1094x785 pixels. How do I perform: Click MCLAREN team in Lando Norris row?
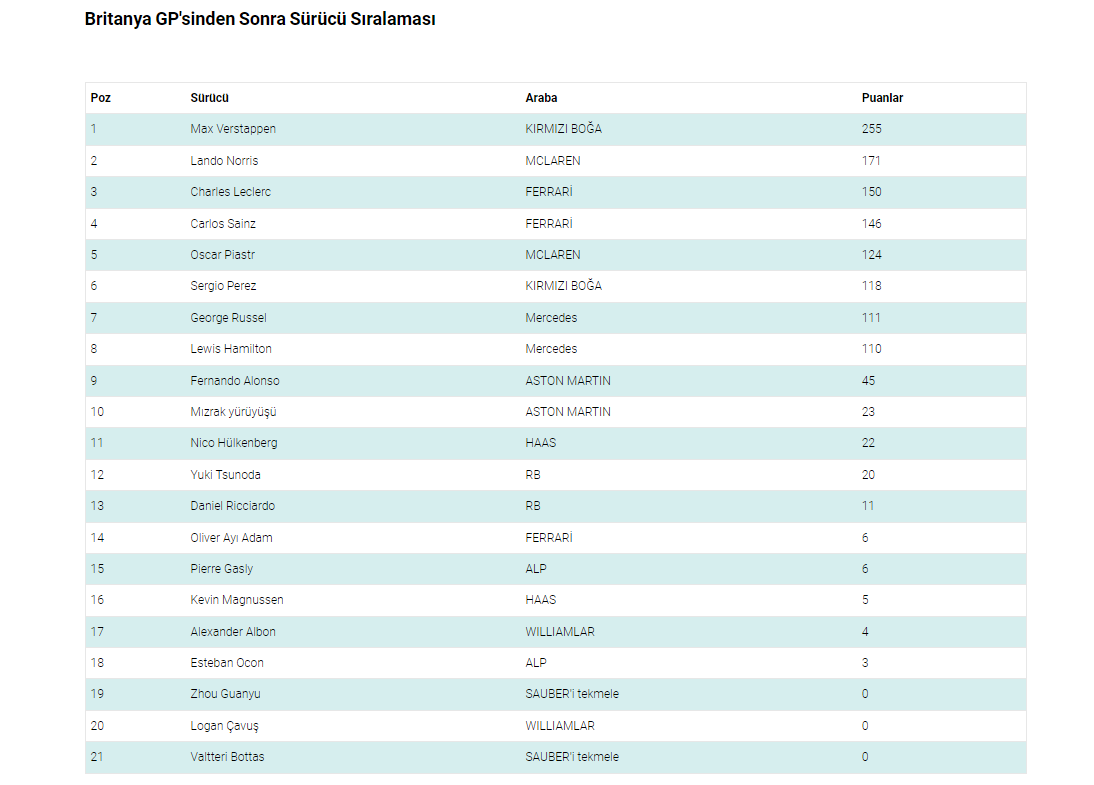553,161
